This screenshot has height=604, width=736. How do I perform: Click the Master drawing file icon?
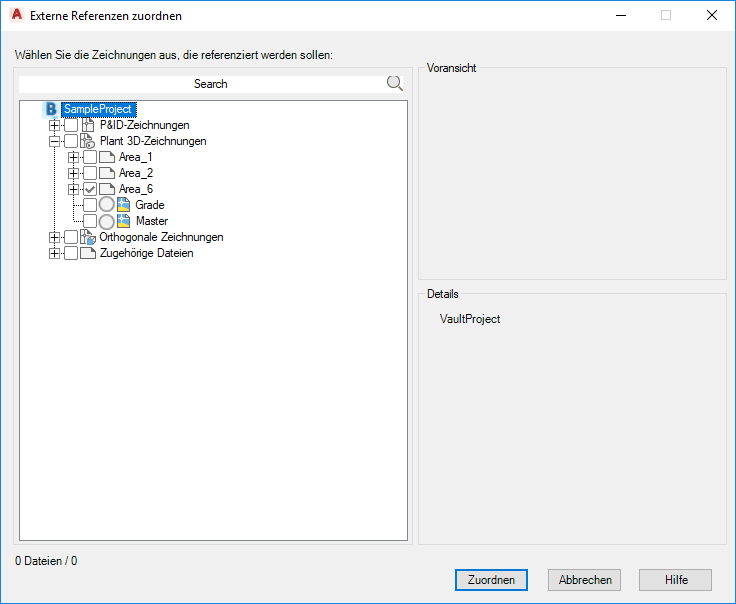[123, 221]
